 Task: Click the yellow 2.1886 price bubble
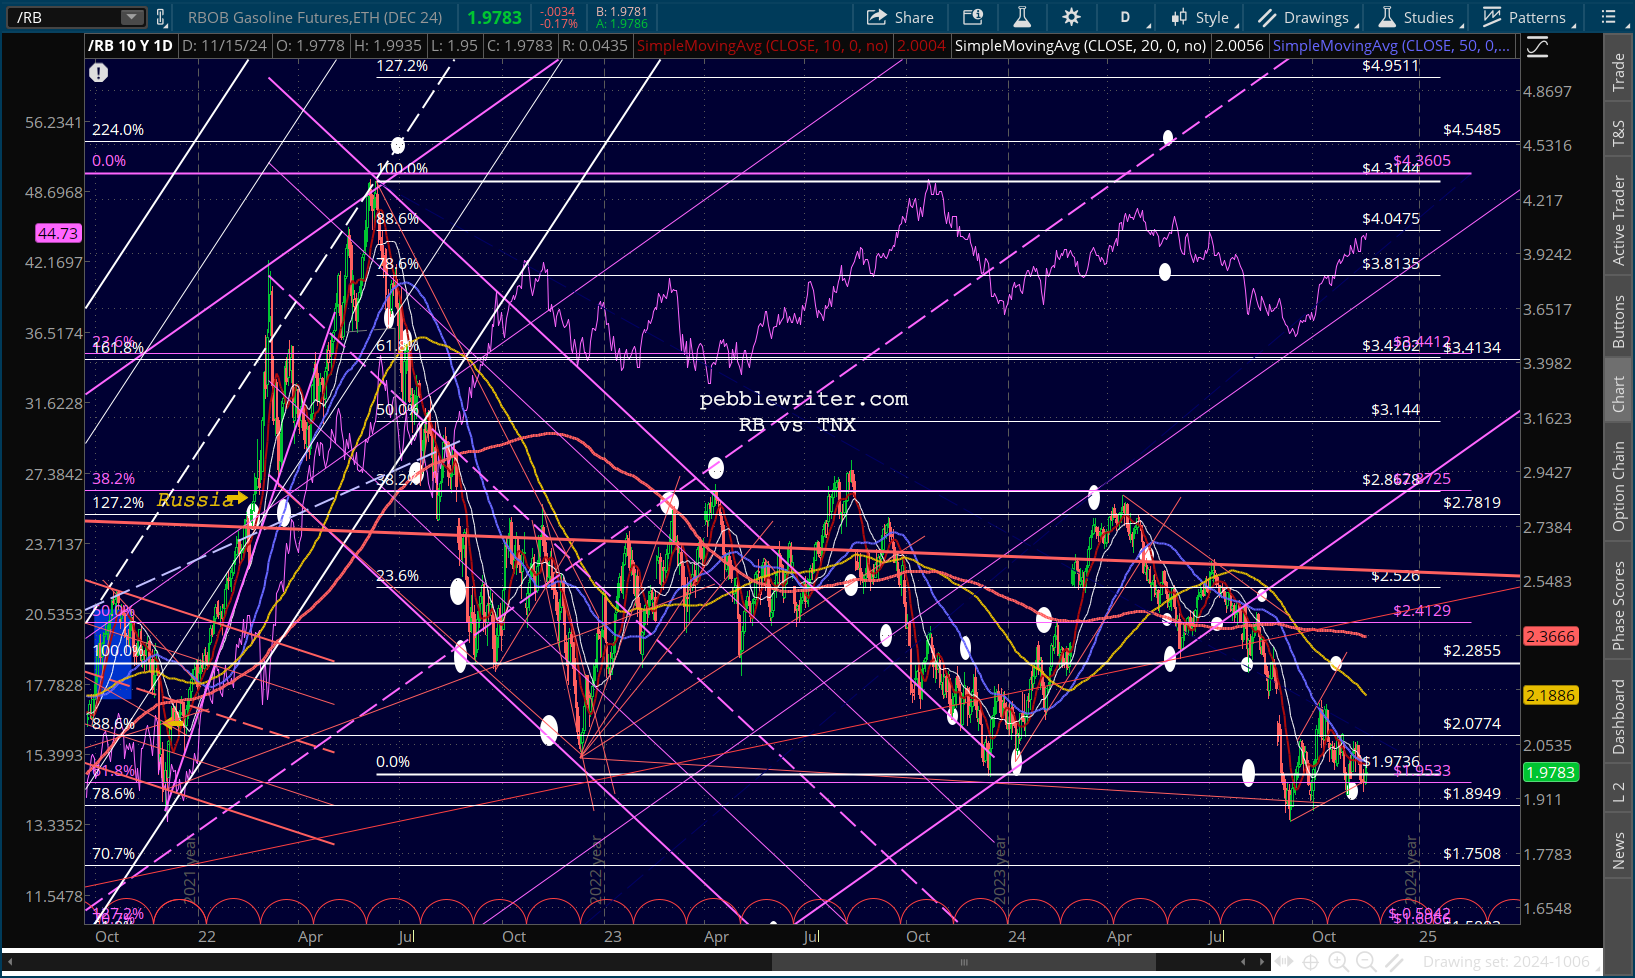coord(1550,695)
